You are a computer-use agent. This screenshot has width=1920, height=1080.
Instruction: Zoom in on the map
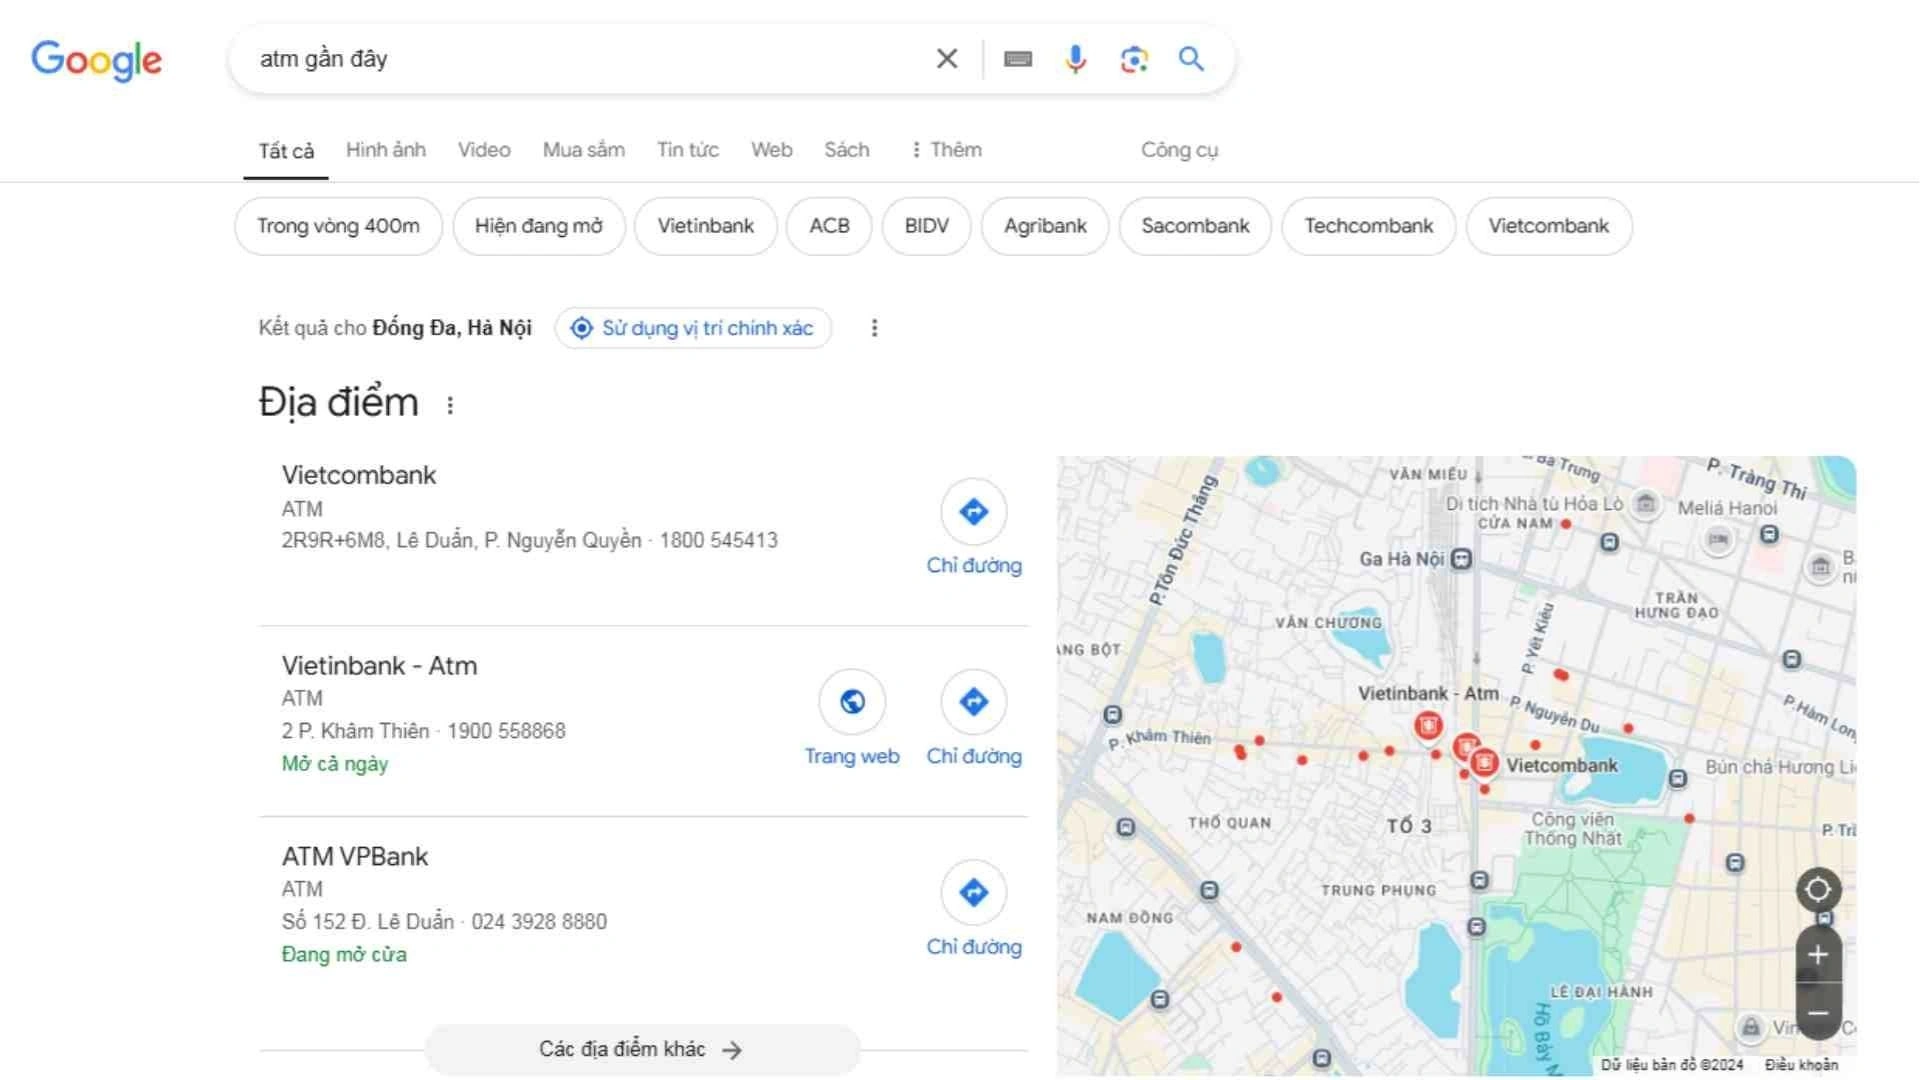(x=1818, y=955)
